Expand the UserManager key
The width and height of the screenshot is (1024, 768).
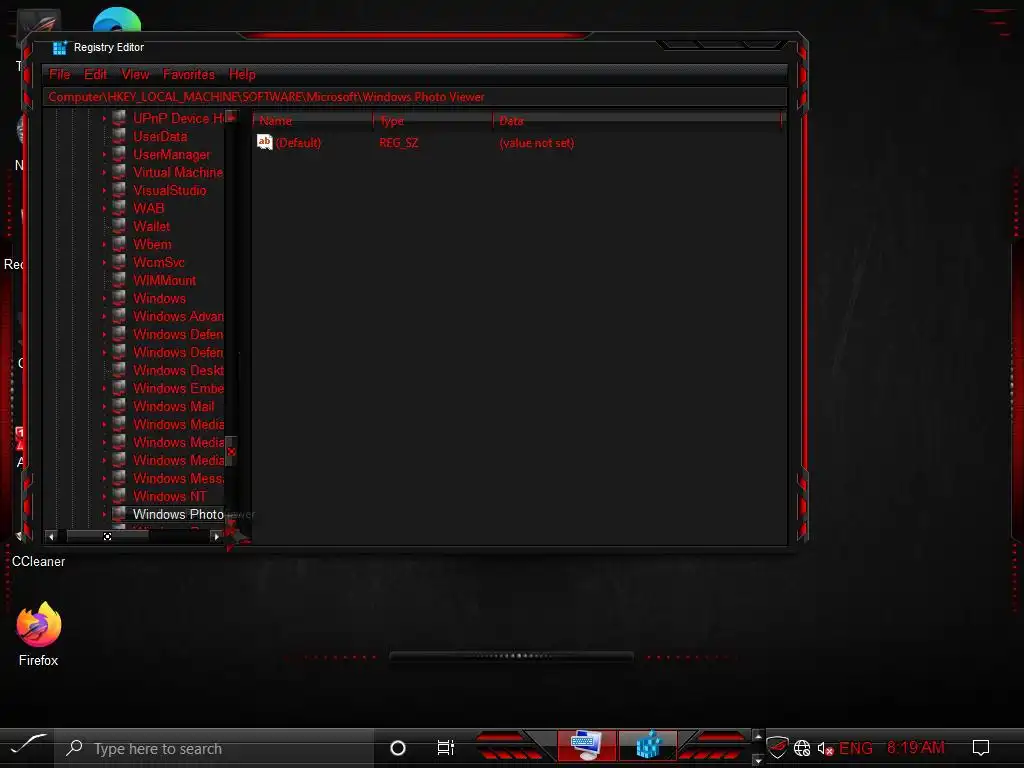(x=104, y=154)
